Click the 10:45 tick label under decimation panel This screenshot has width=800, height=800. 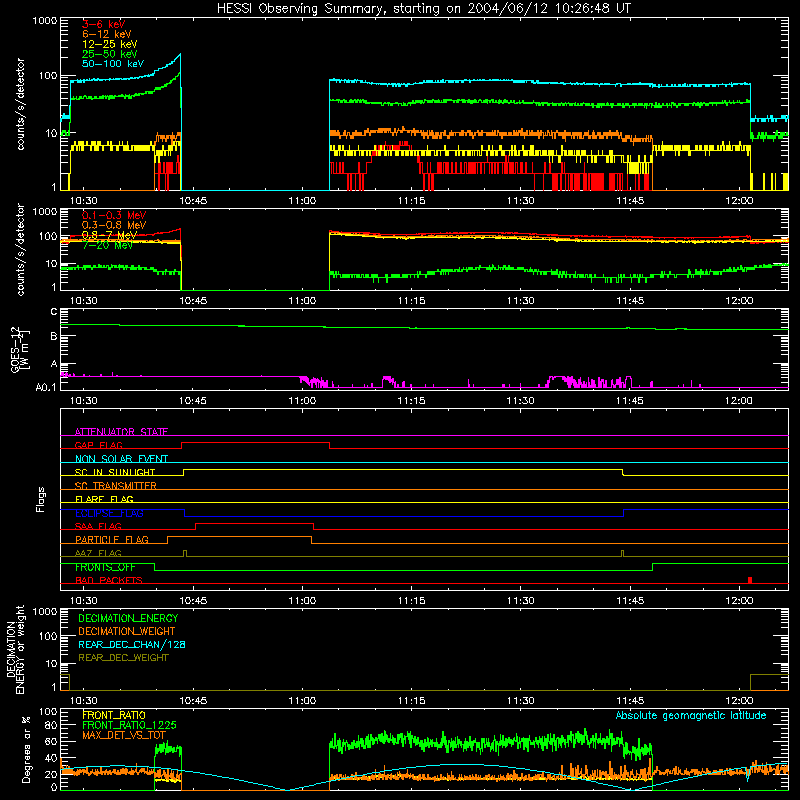tap(193, 701)
